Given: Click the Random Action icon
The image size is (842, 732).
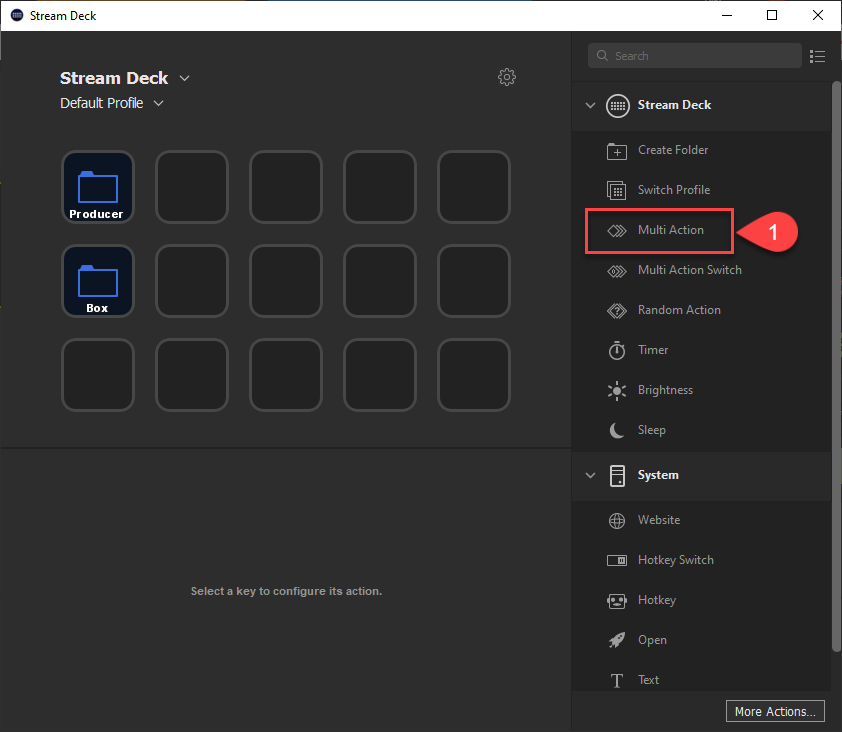Looking at the screenshot, I should click(x=616, y=310).
